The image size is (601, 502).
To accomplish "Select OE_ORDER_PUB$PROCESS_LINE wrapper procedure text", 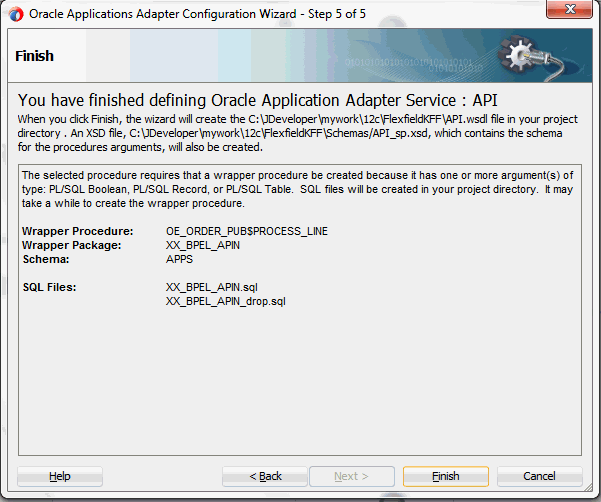I will click(x=247, y=231).
